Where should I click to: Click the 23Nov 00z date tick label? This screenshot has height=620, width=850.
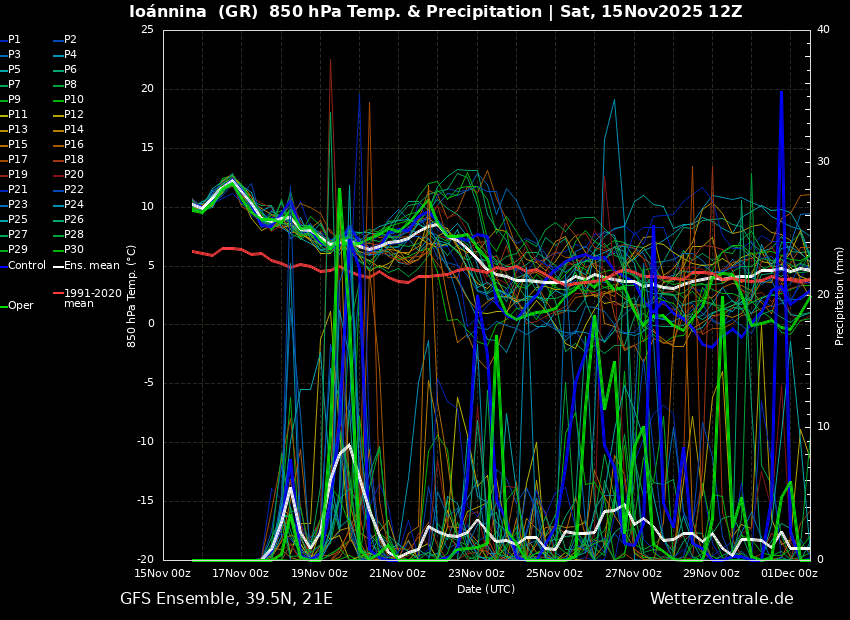click(476, 574)
